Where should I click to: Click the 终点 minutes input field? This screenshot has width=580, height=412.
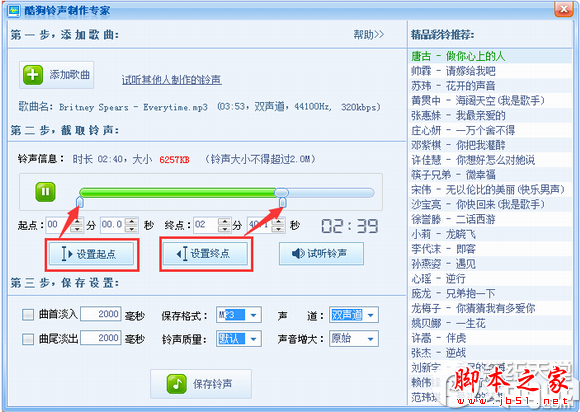206,225
